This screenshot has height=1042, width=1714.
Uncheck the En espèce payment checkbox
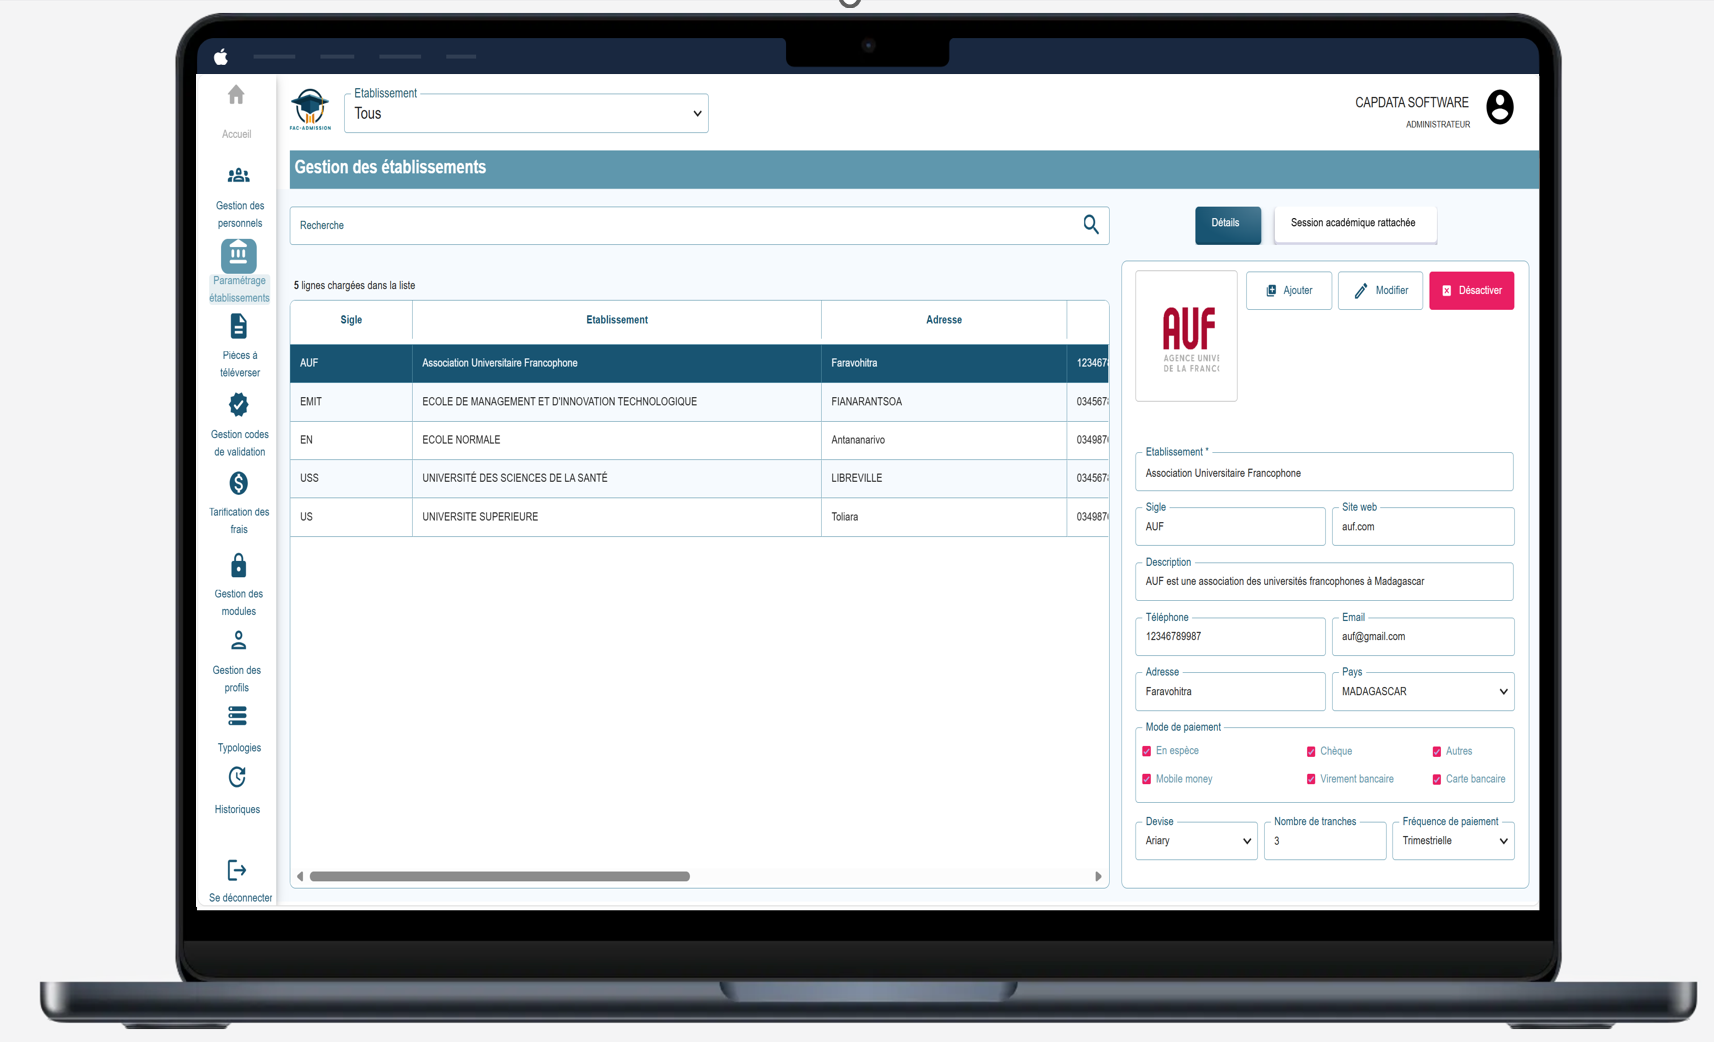[1146, 751]
